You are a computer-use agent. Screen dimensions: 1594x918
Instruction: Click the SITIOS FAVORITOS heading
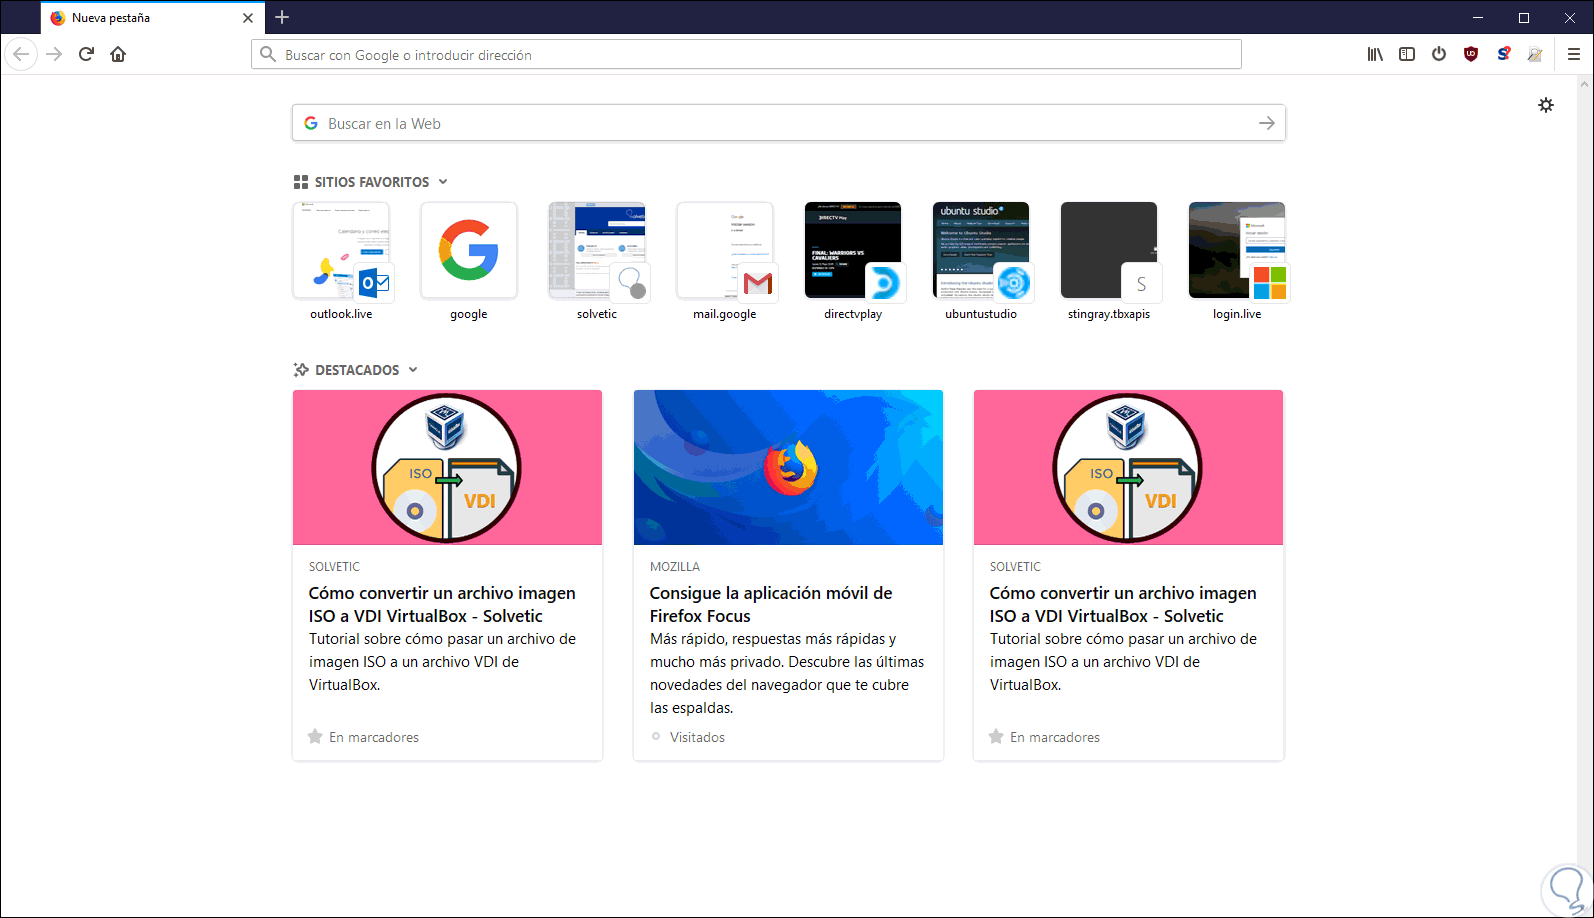[x=372, y=182]
